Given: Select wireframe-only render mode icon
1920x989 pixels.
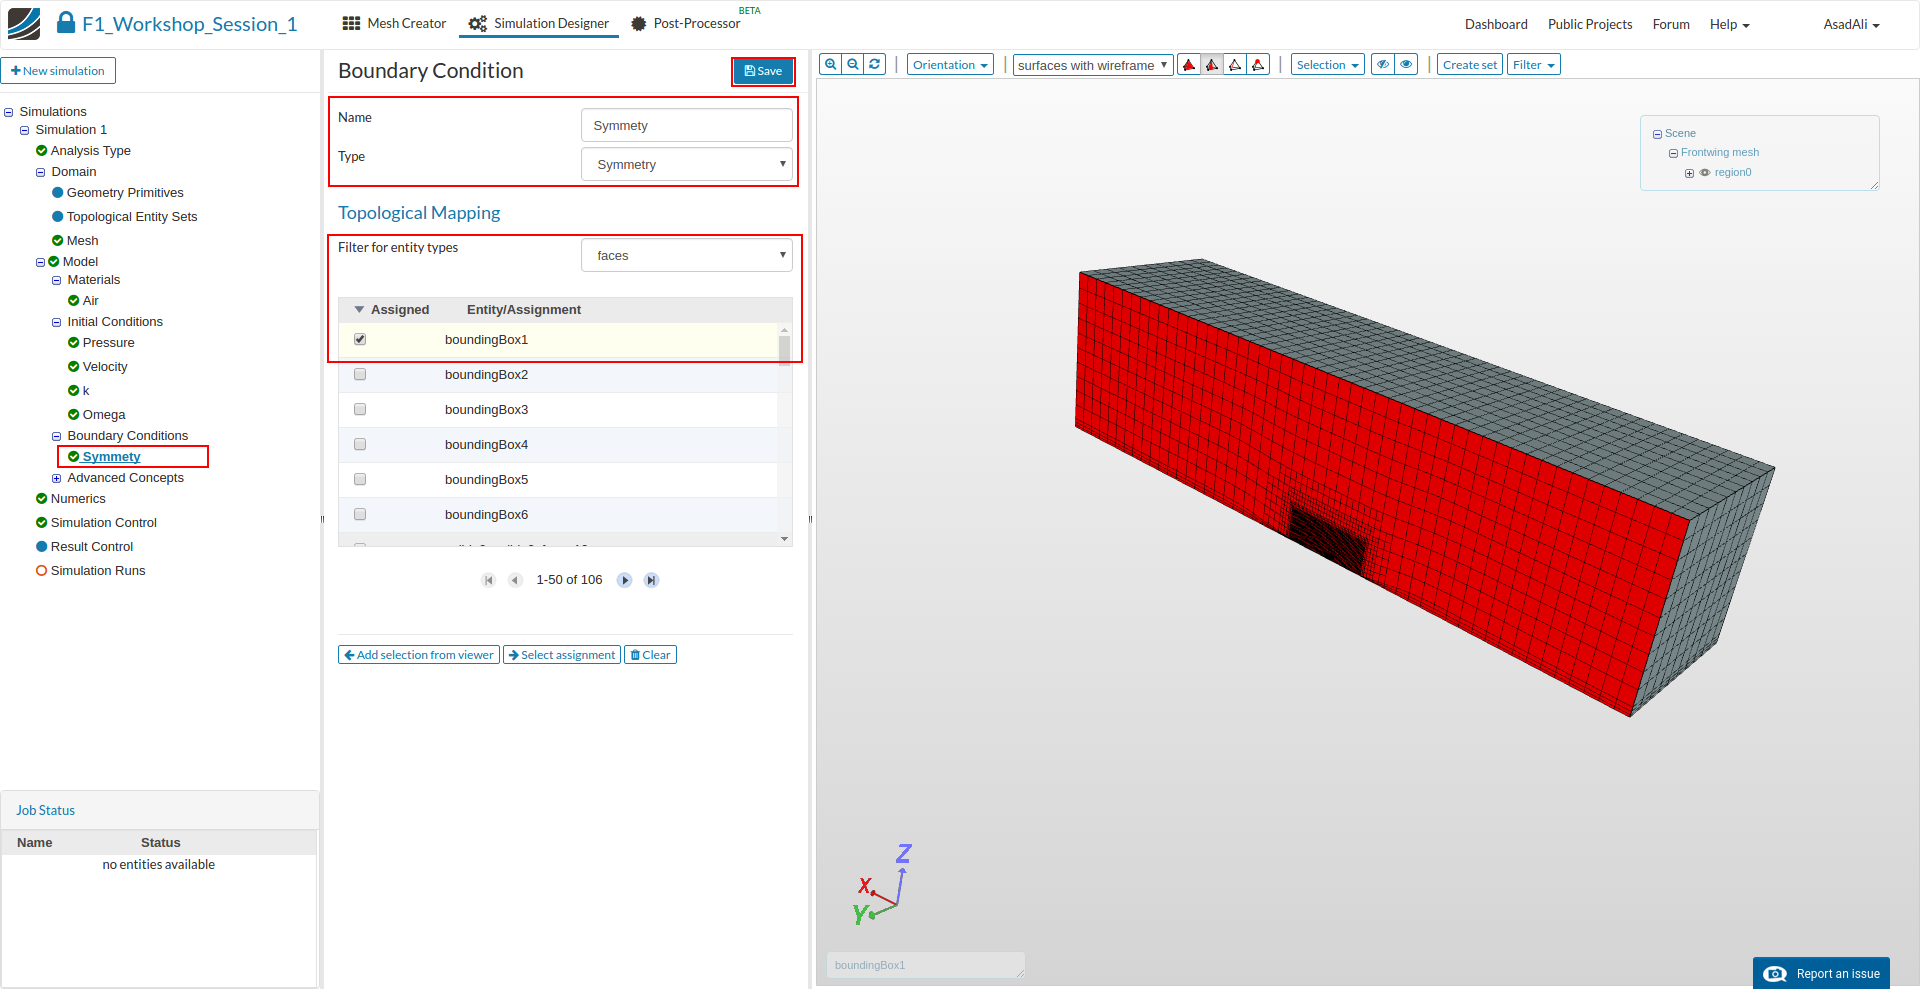Looking at the screenshot, I should [x=1235, y=65].
